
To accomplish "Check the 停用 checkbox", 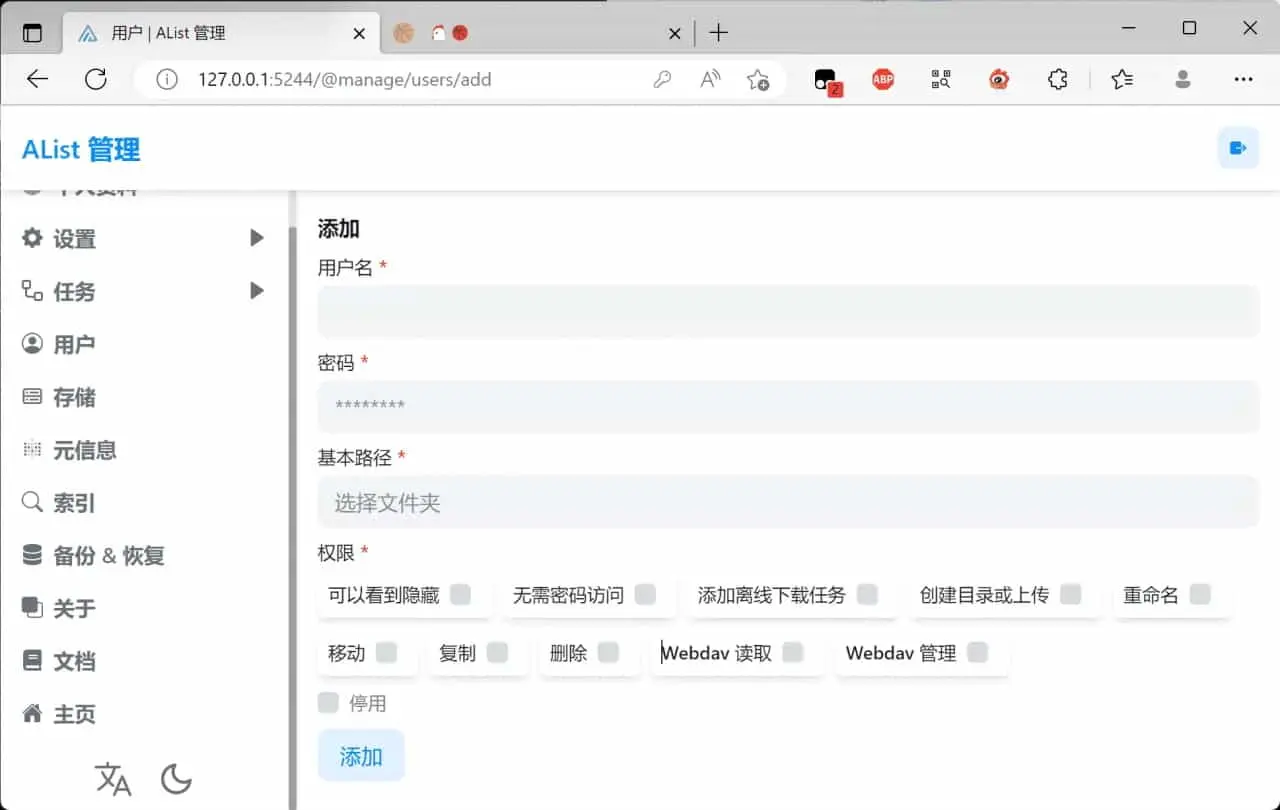I will pyautogui.click(x=328, y=703).
